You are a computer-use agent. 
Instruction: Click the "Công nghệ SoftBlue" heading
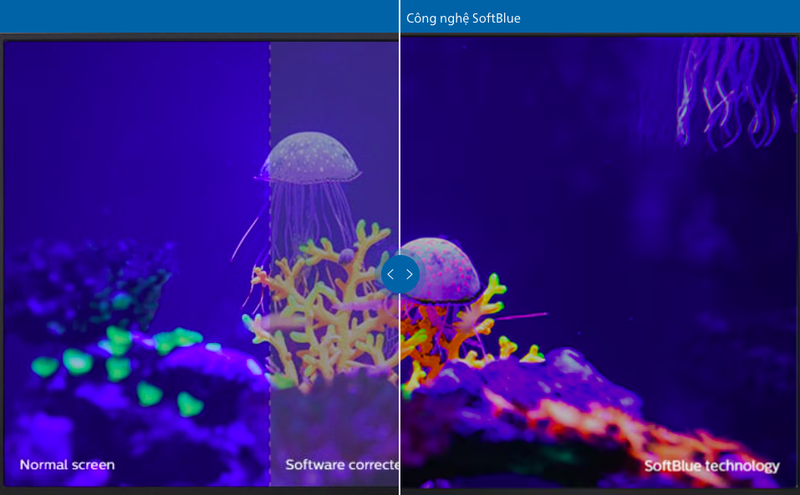463,19
